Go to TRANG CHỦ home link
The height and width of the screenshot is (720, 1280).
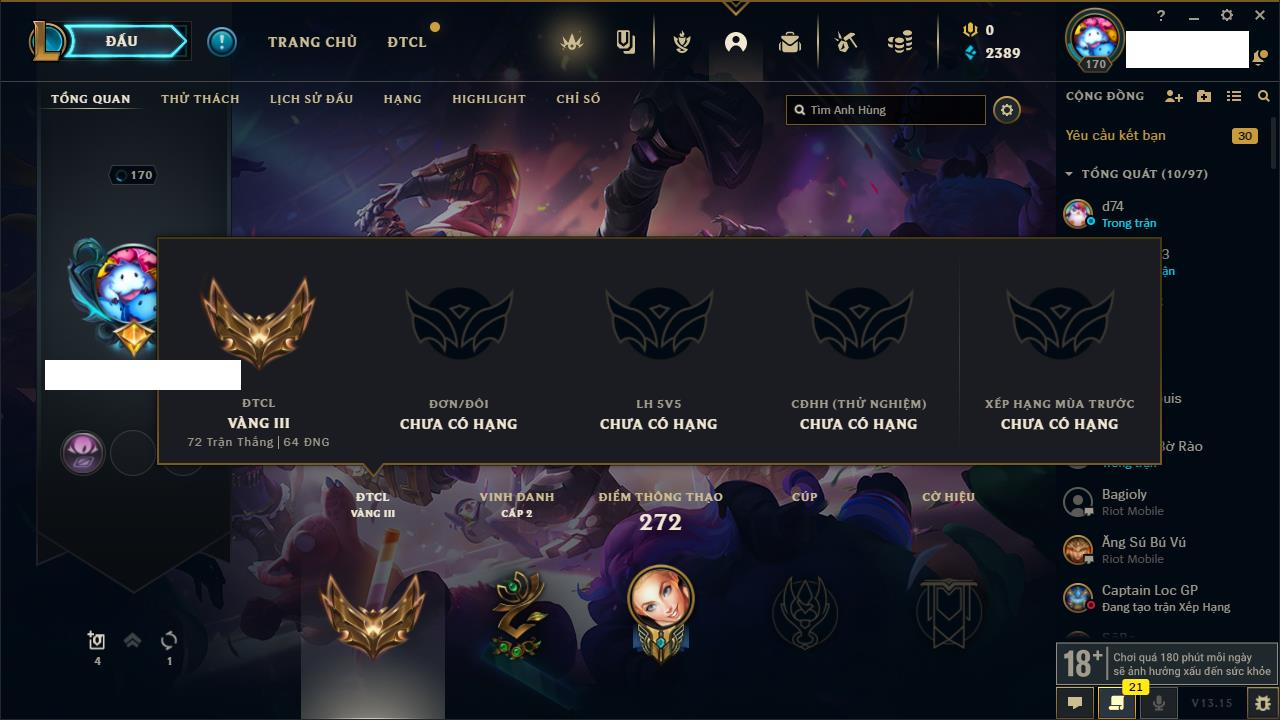pyautogui.click(x=312, y=42)
